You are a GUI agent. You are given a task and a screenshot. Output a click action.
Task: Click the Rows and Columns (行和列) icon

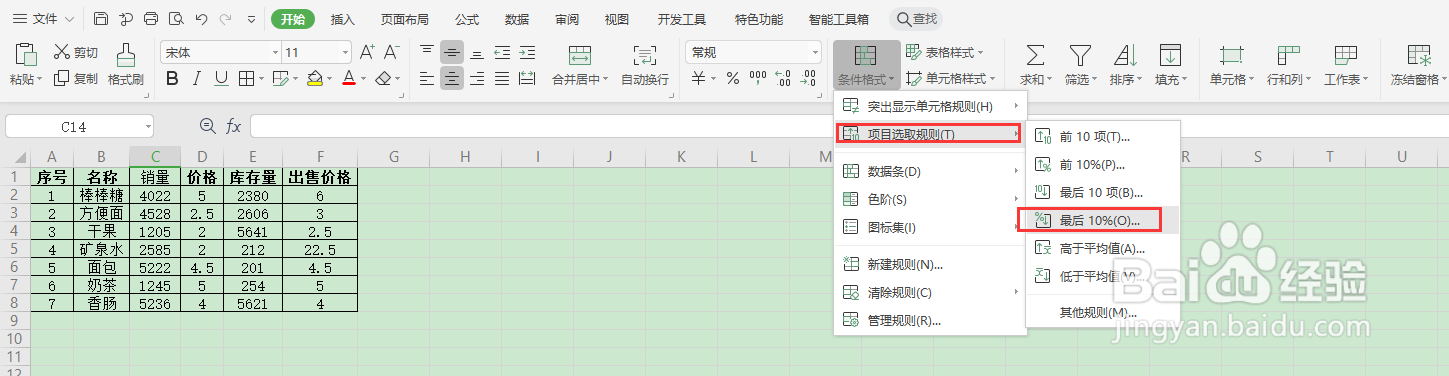(1288, 55)
